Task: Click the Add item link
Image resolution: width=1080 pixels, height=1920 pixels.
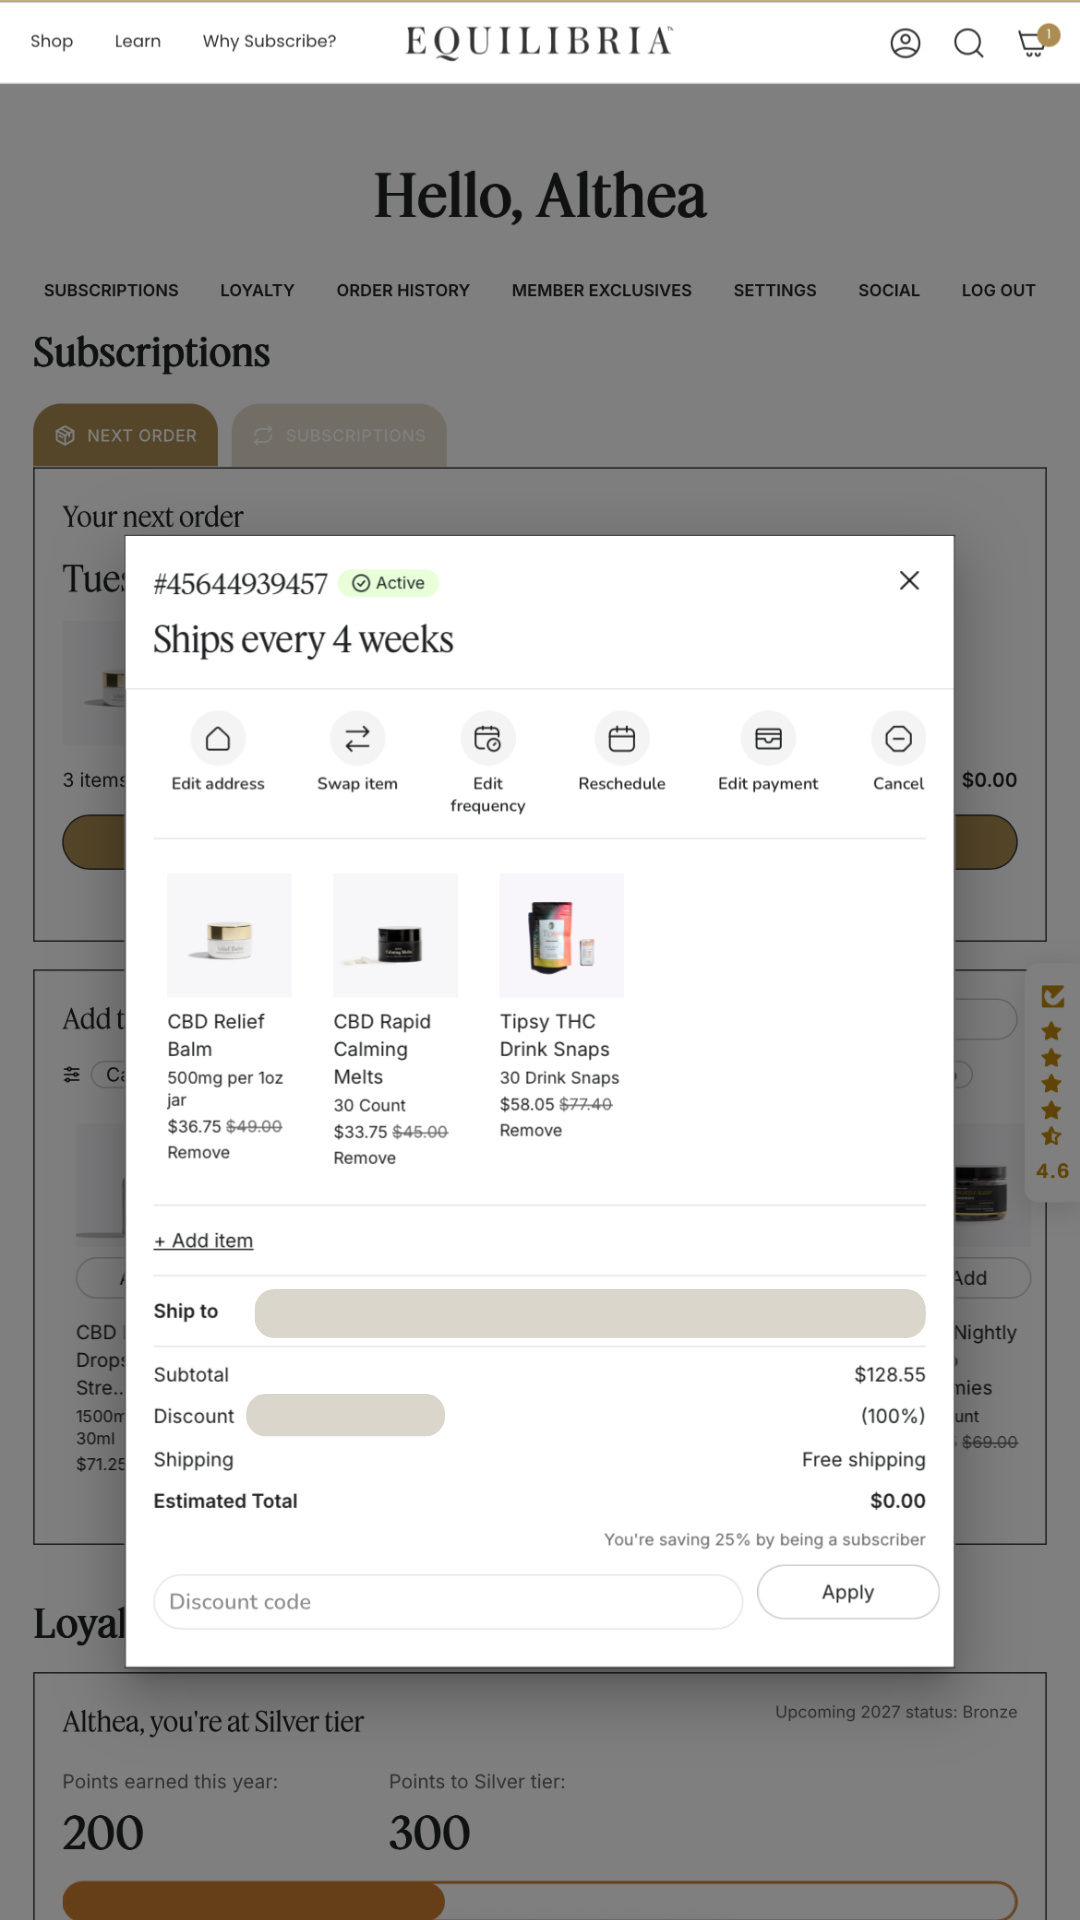Action: [204, 1241]
